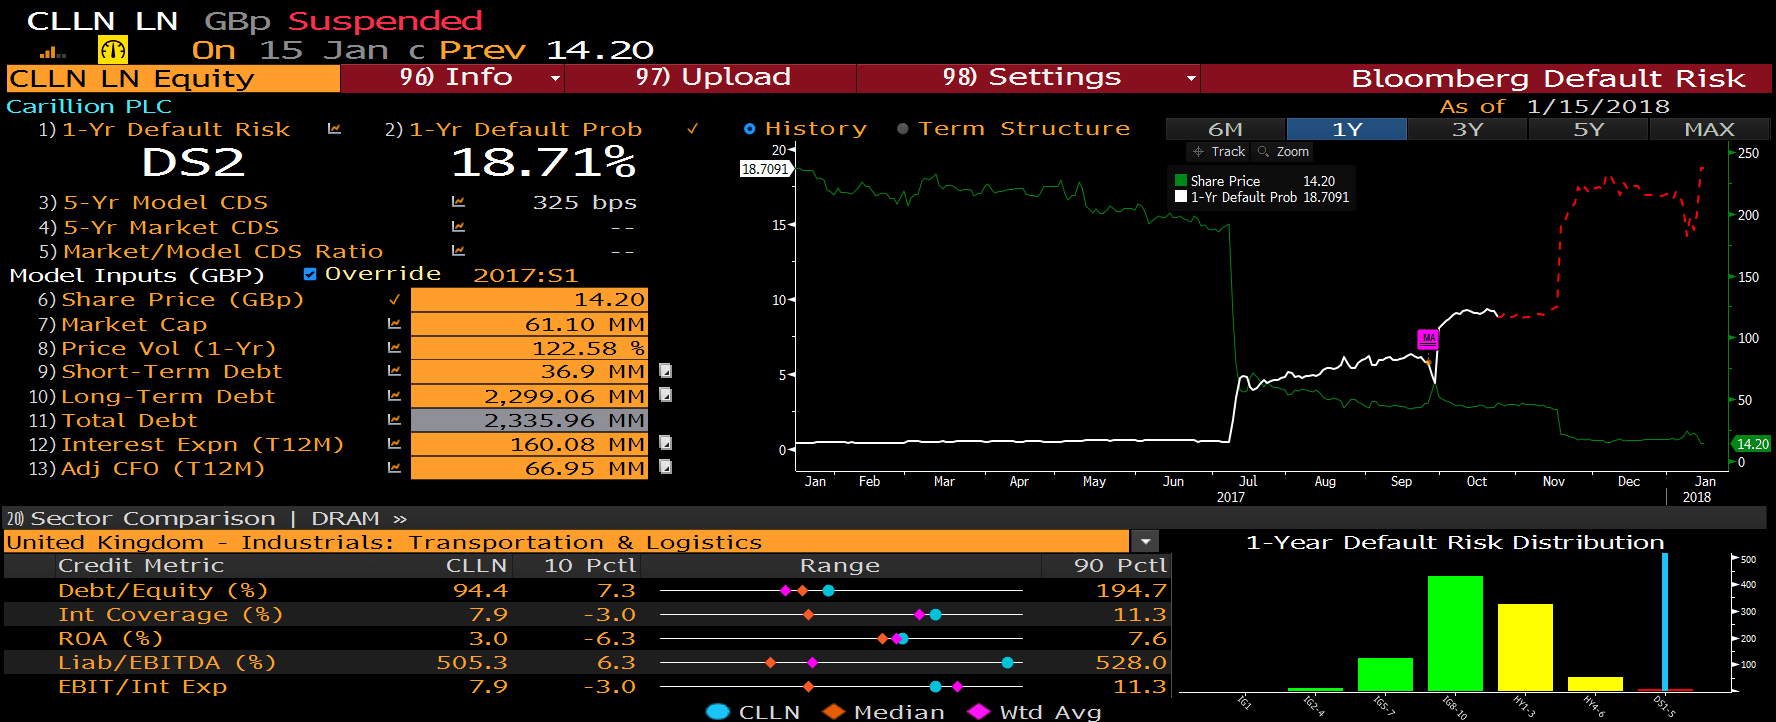The image size is (1776, 722).
Task: Expand the 98) Settings dropdown
Action: (1190, 78)
